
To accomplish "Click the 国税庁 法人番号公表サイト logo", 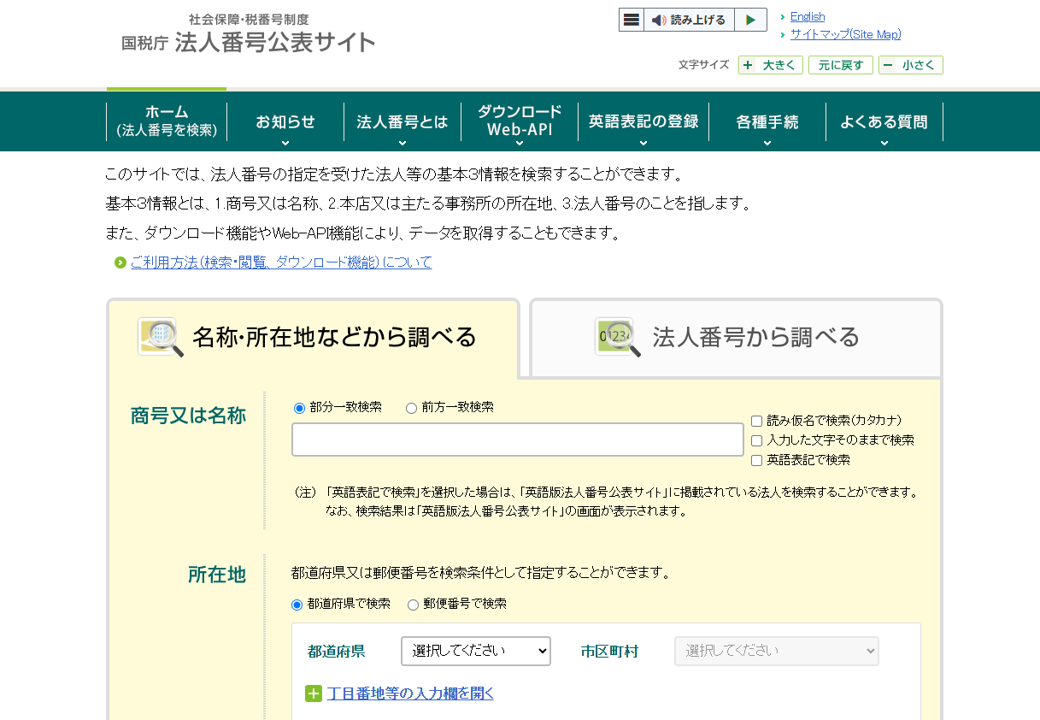I will 249,35.
